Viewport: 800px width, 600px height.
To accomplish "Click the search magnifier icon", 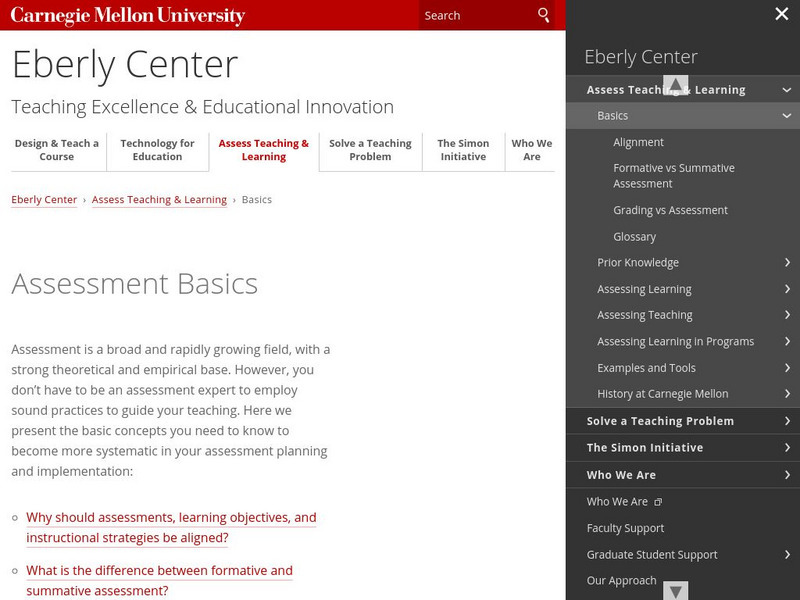I will tap(543, 15).
